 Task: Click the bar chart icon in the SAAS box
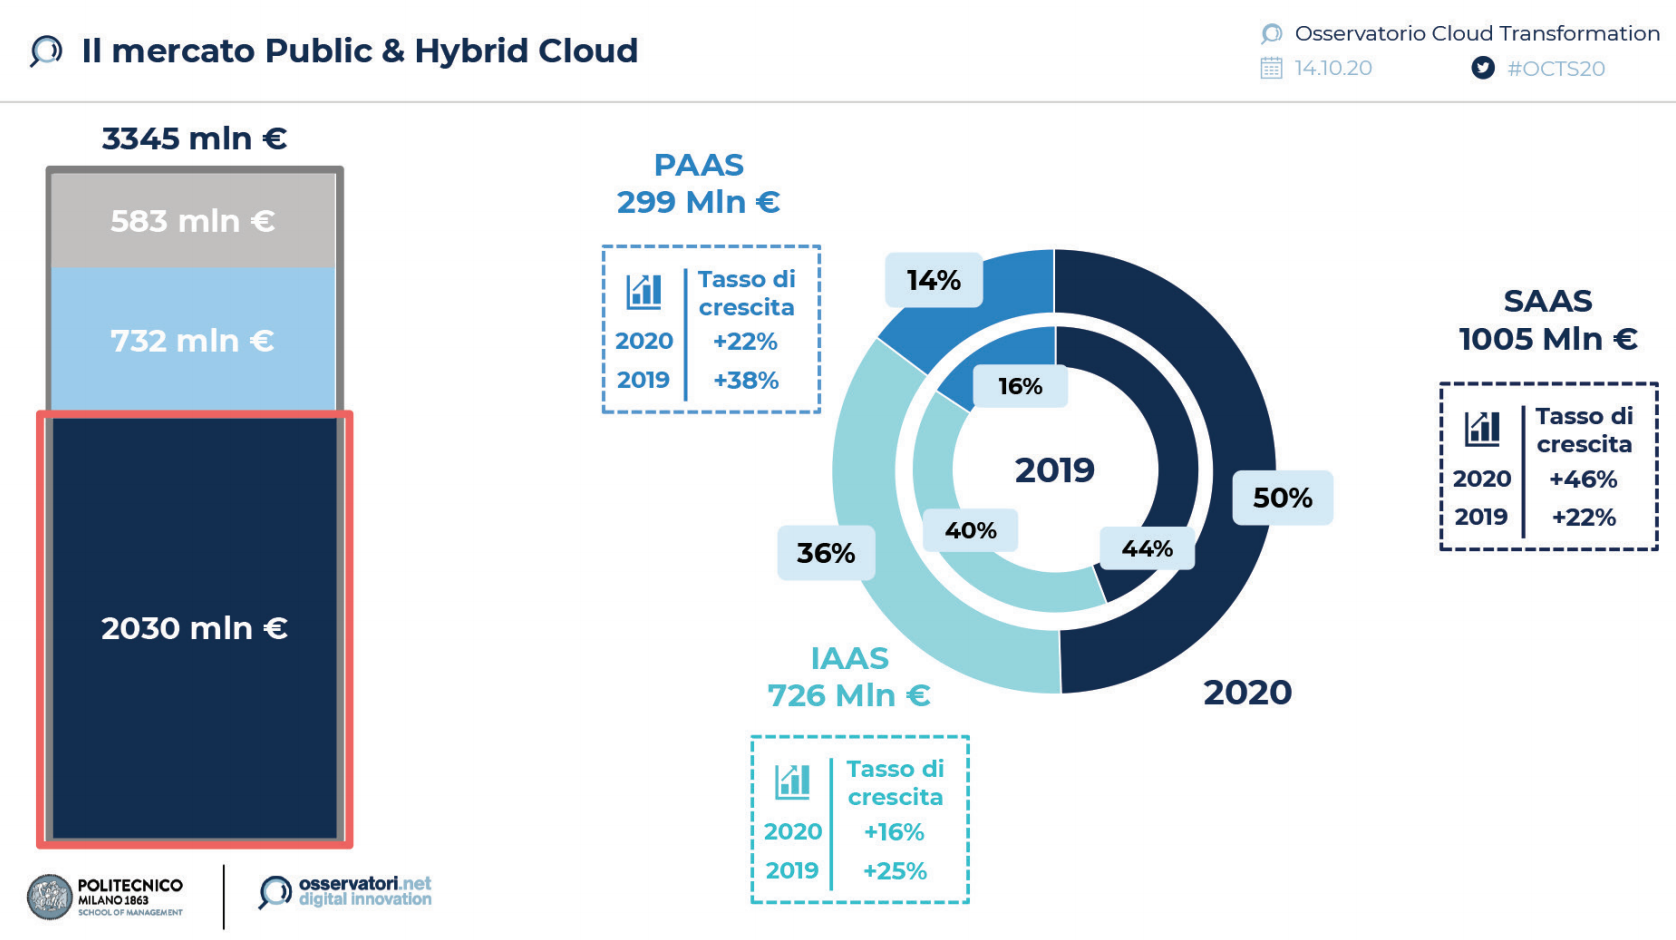pos(1482,429)
